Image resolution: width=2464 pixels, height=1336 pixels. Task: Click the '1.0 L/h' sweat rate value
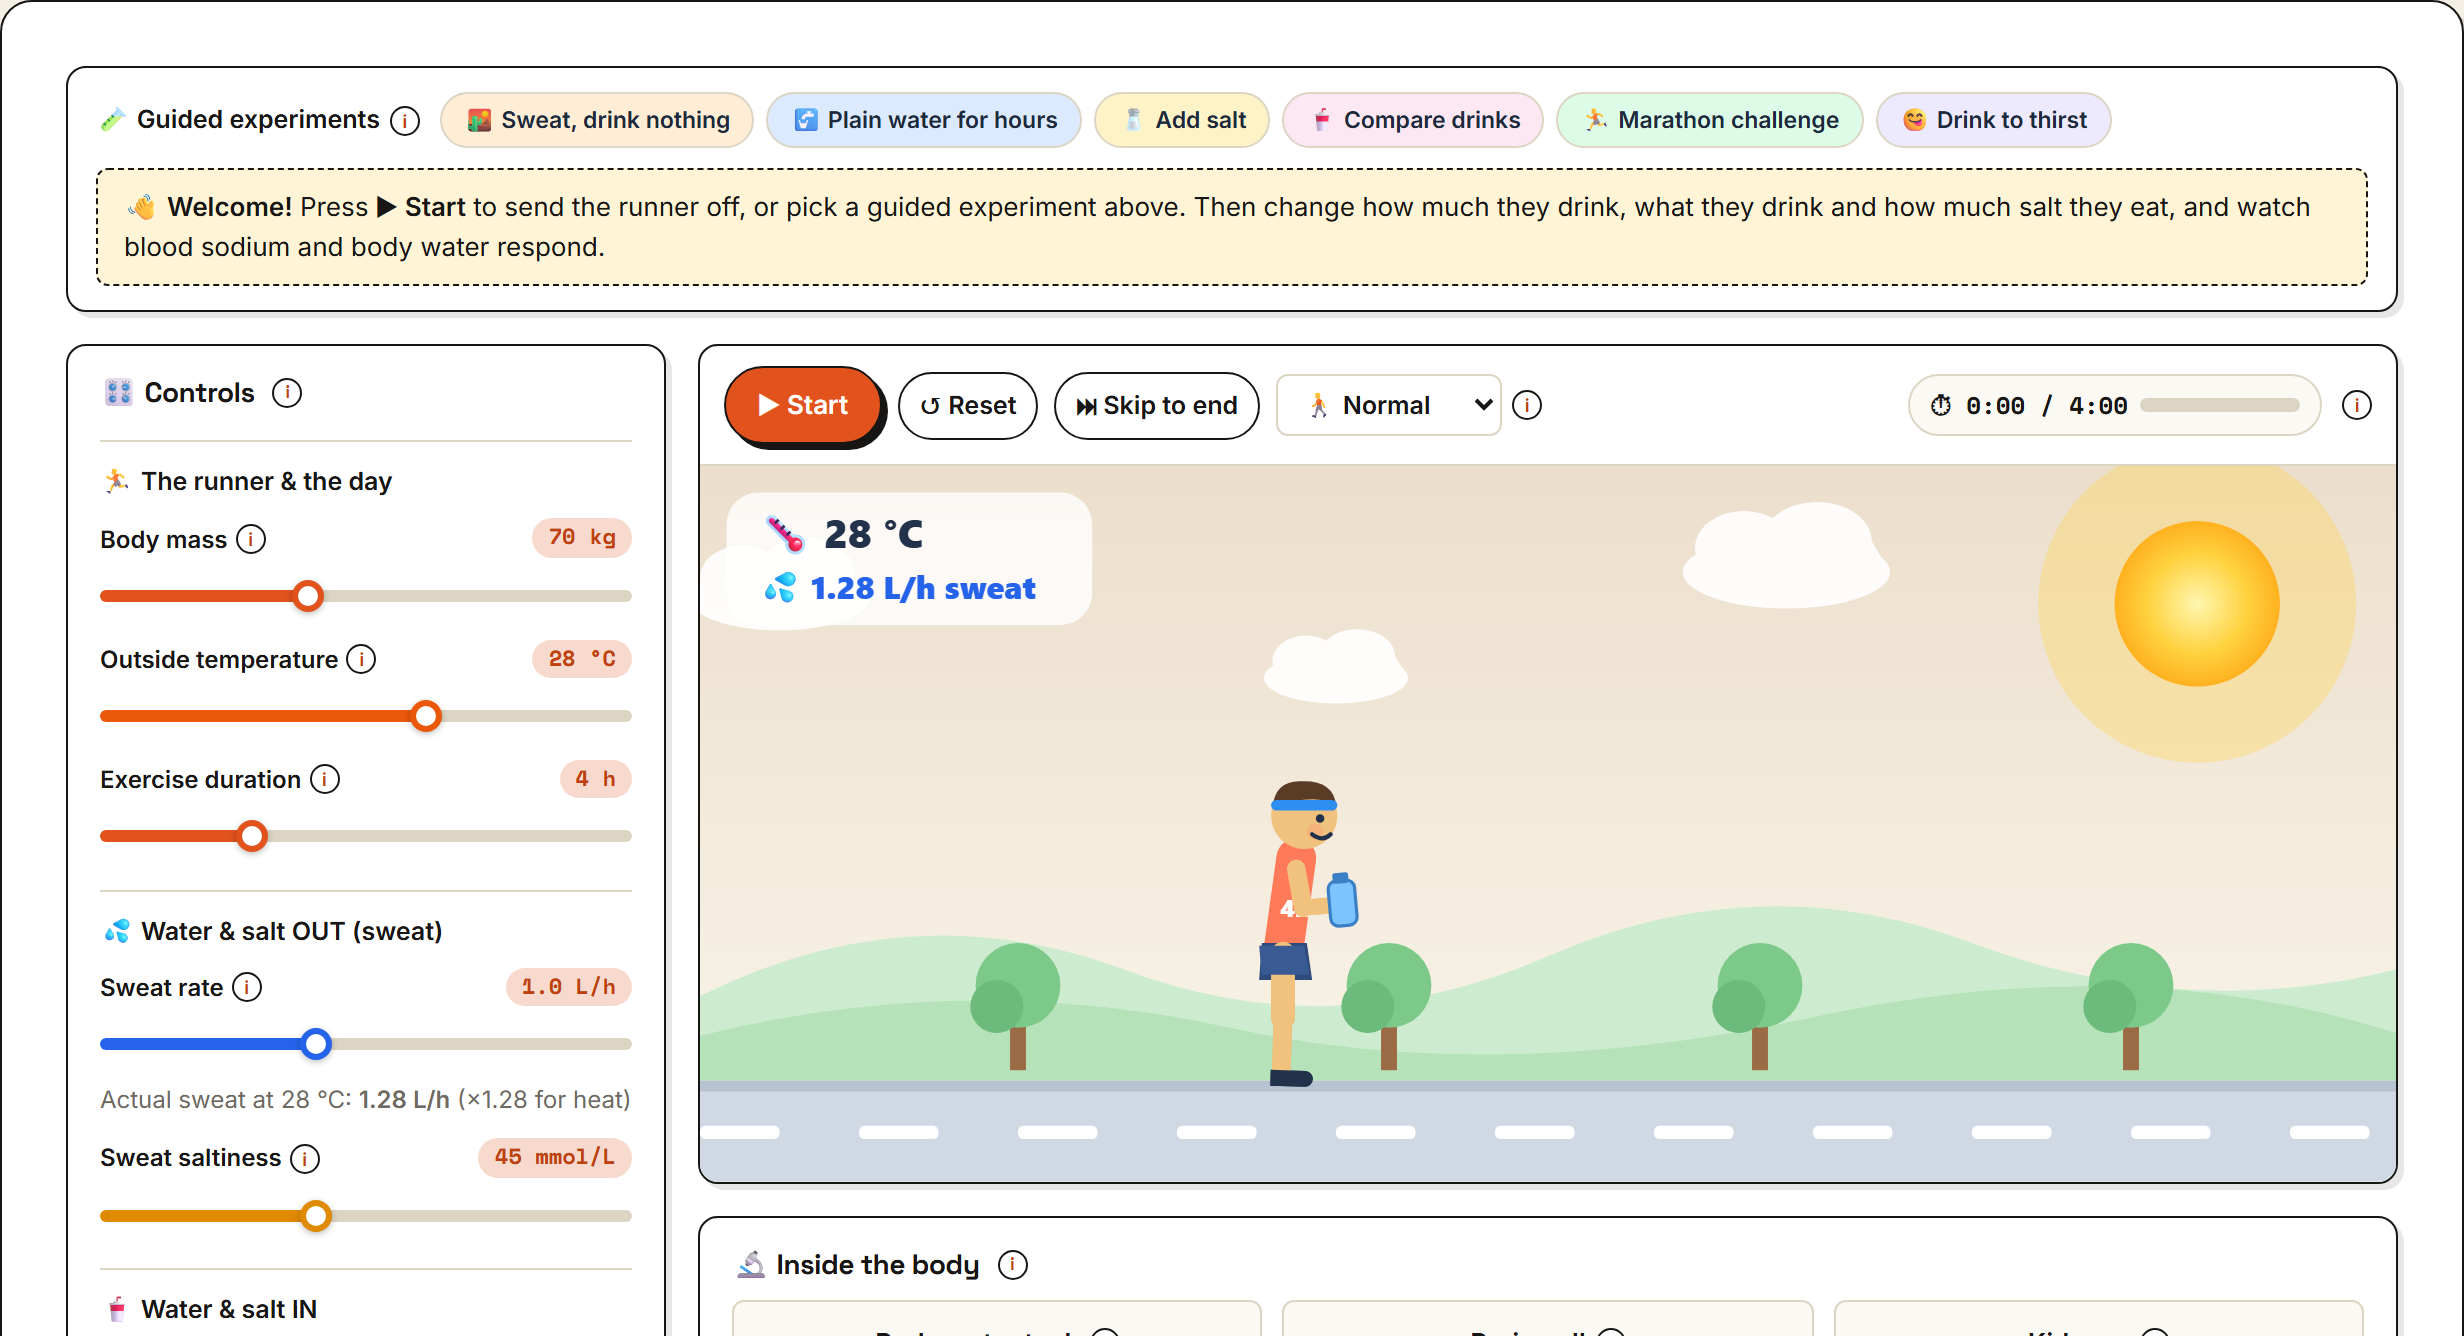(x=569, y=987)
